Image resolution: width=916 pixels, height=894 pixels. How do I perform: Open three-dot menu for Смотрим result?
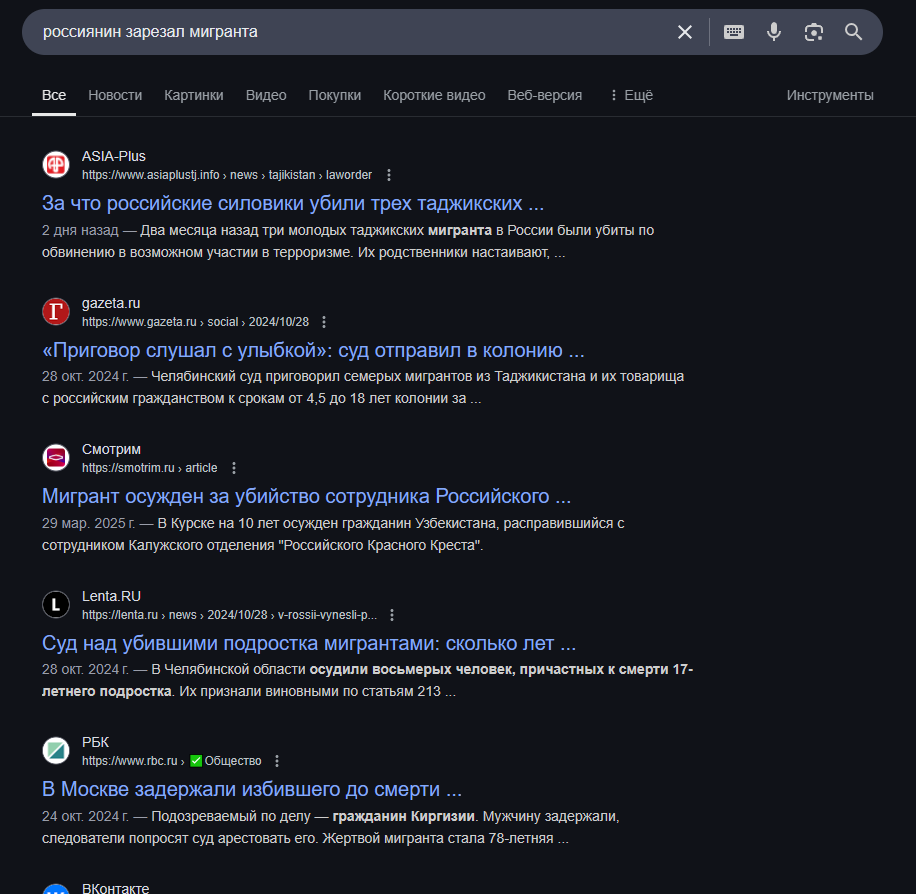[x=234, y=468]
